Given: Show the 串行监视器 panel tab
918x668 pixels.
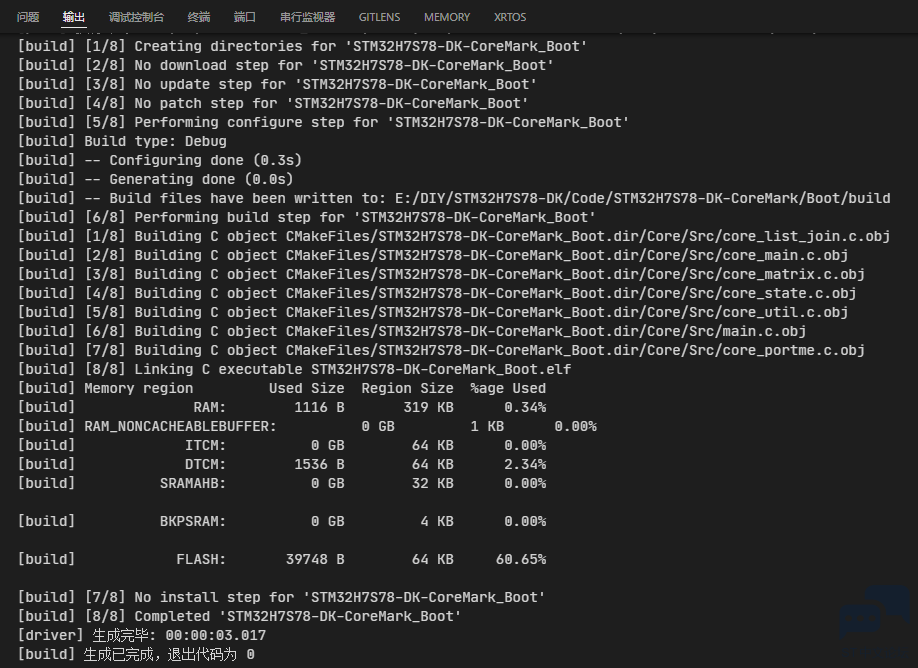Looking at the screenshot, I should pos(307,17).
